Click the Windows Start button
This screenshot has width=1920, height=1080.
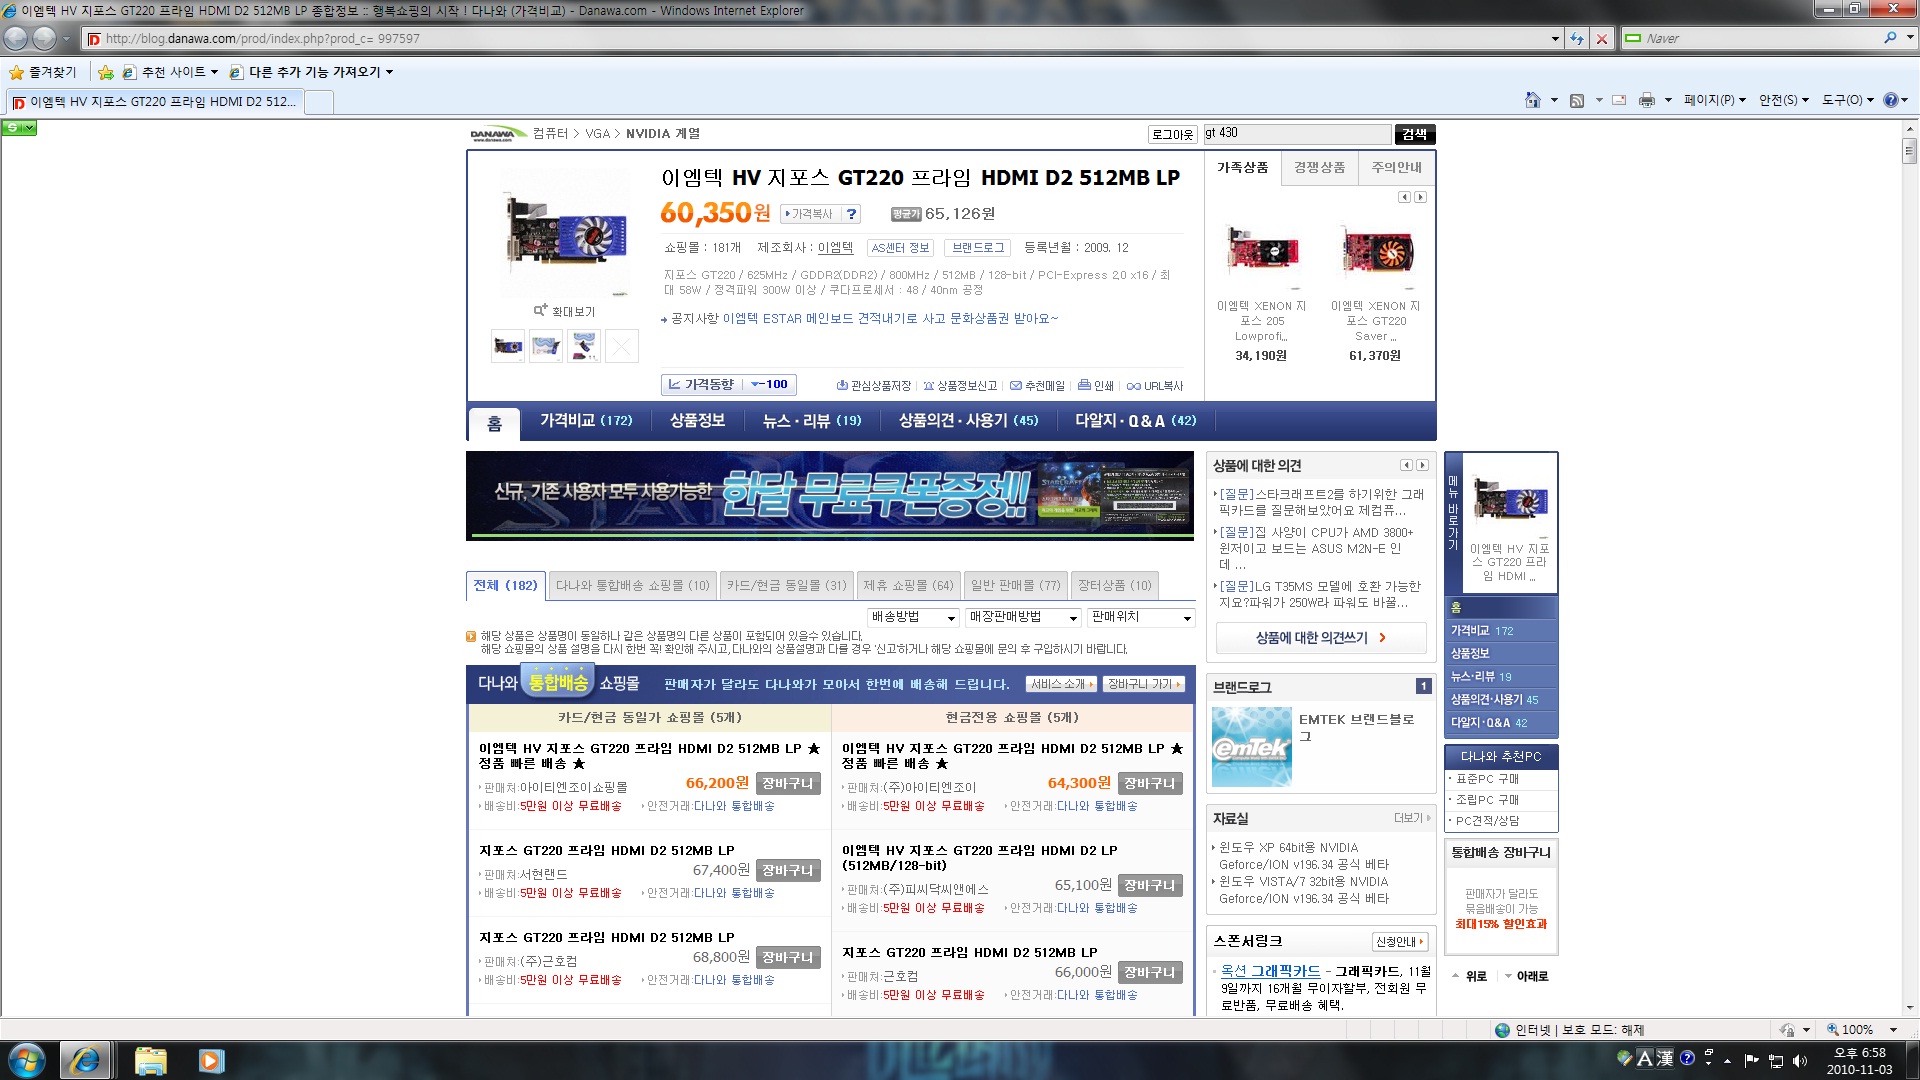(27, 1060)
